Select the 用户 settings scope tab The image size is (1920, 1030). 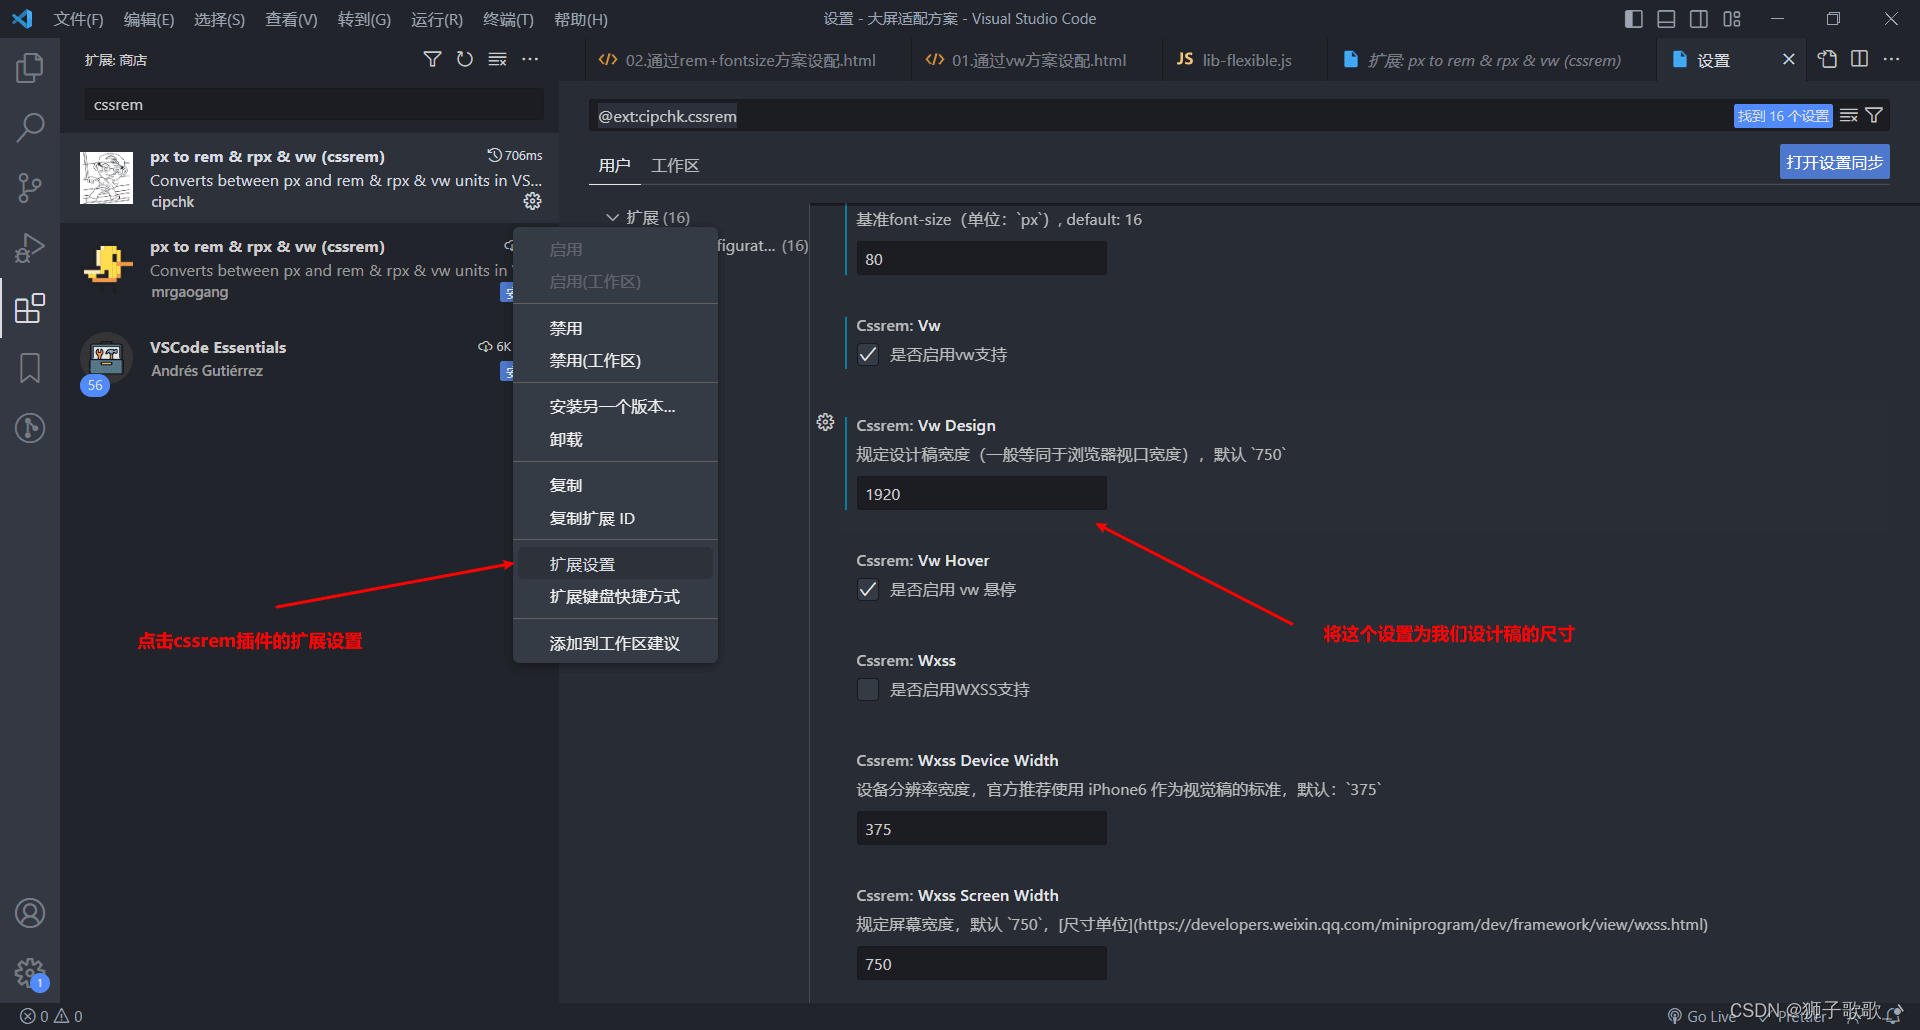tap(614, 165)
